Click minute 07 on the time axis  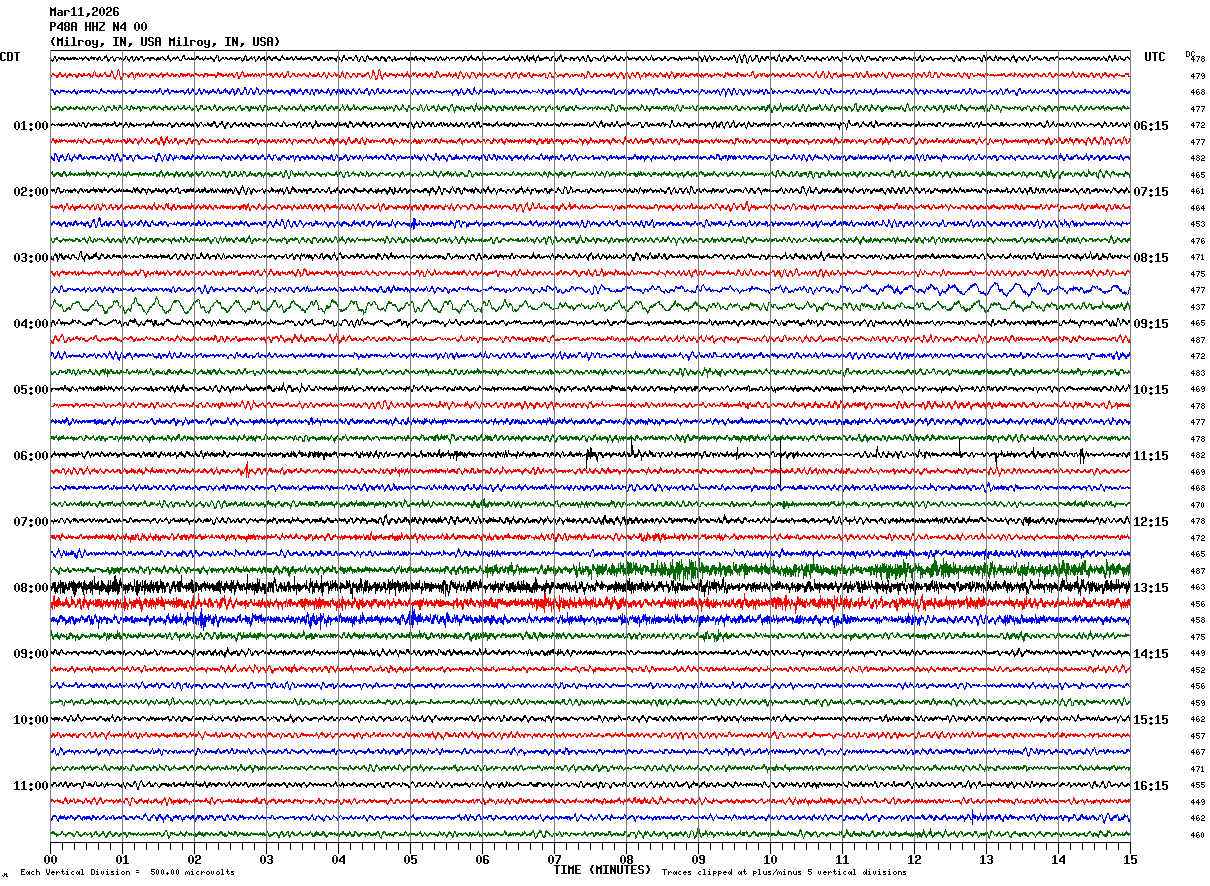coord(554,859)
